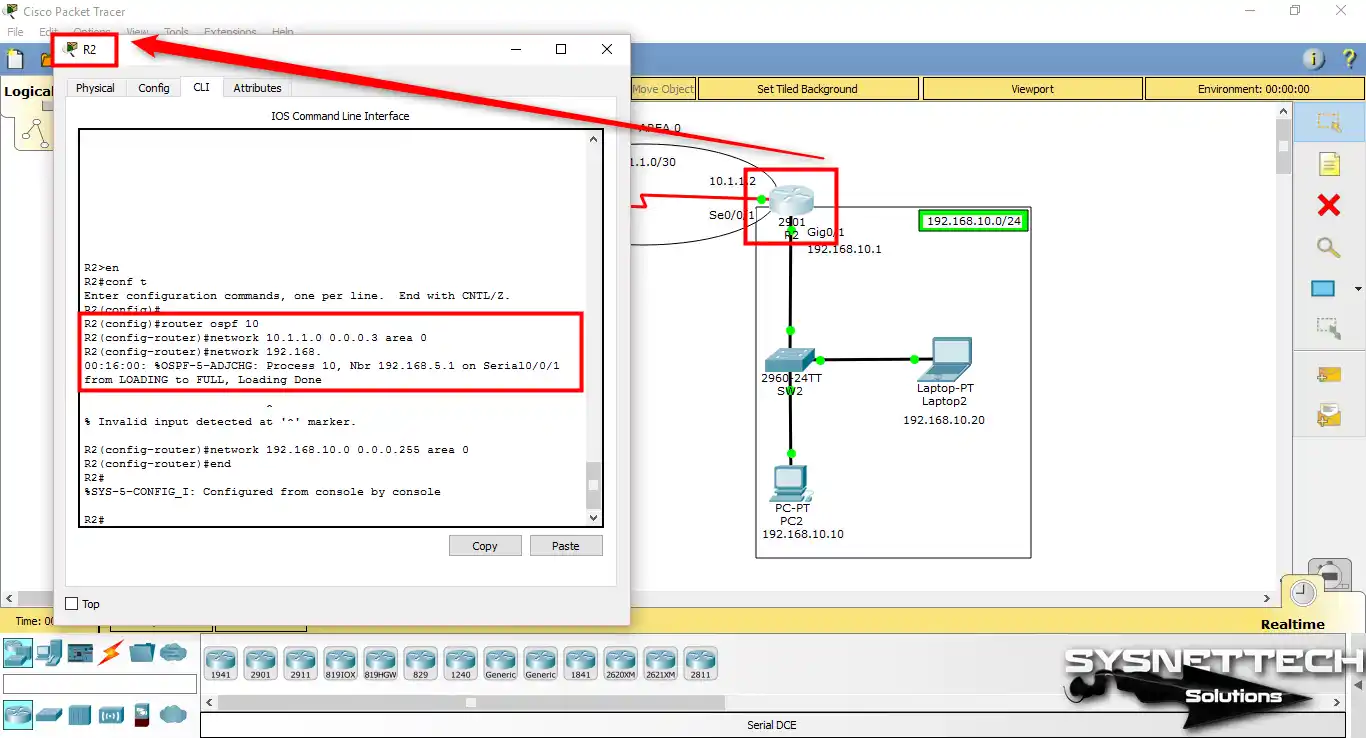Image resolution: width=1366 pixels, height=738 pixels.
Task: Switch to Realtime mode tab
Action: click(1293, 624)
